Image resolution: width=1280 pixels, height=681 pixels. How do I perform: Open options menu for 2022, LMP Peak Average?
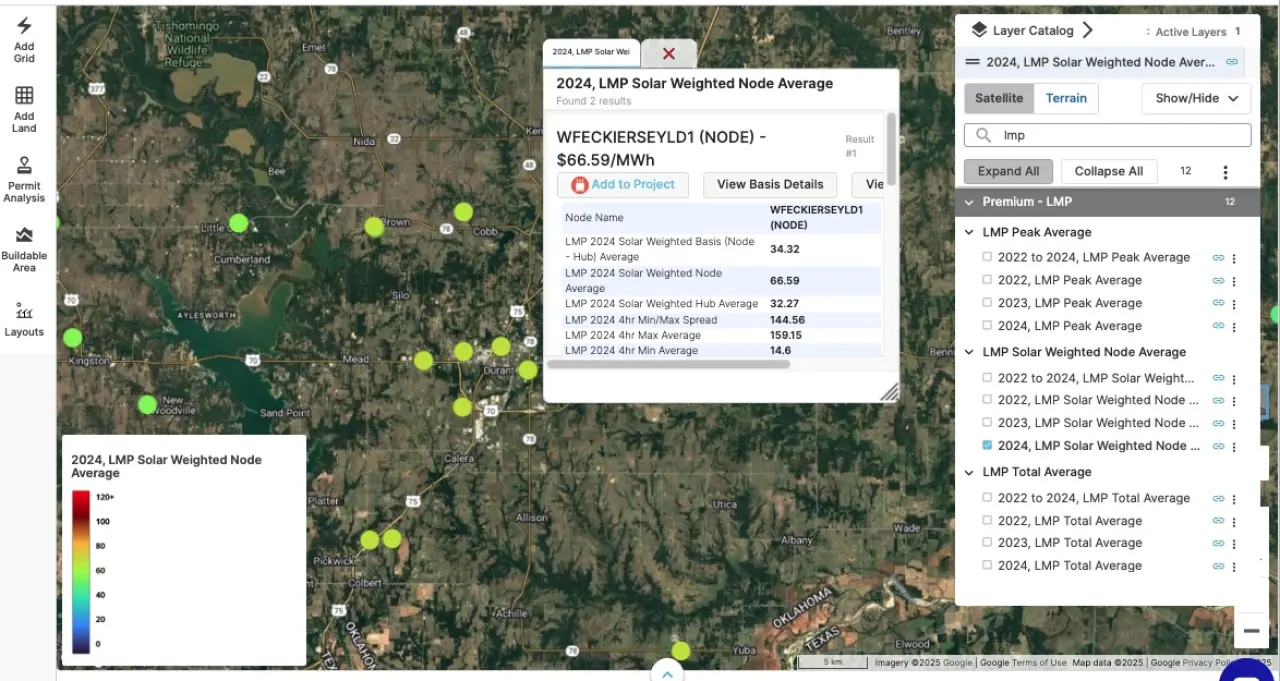1234,281
